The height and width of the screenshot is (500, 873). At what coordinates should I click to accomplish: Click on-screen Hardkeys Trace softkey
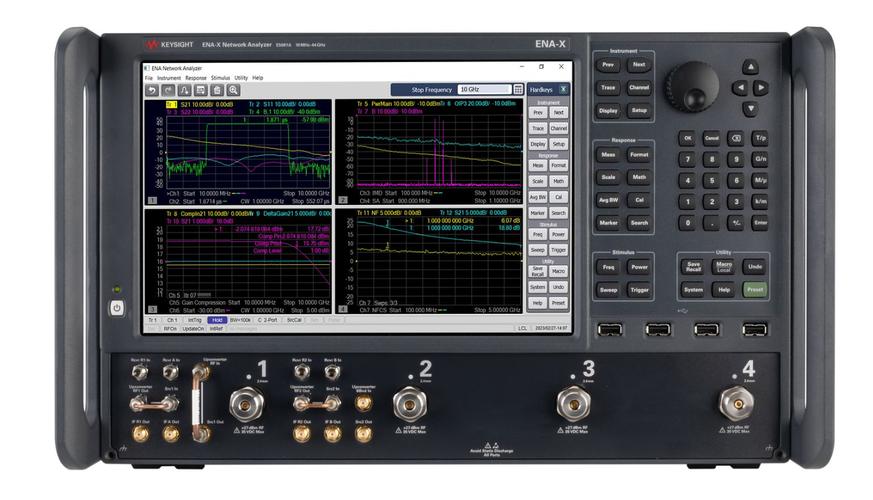[538, 128]
